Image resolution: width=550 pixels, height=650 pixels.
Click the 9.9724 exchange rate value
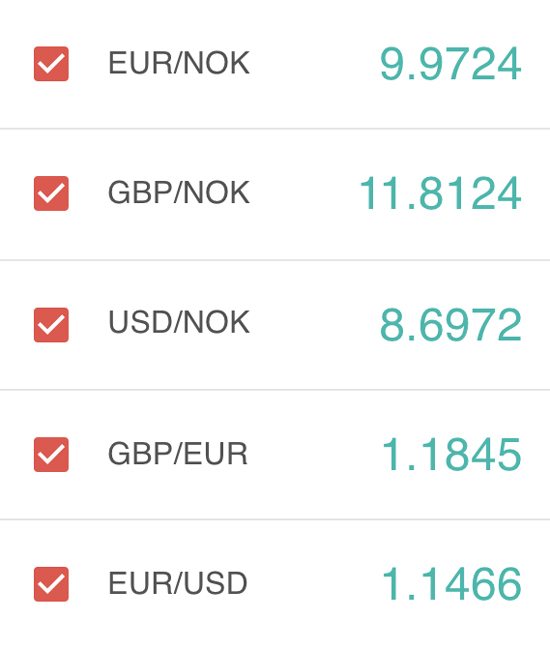[x=451, y=64]
